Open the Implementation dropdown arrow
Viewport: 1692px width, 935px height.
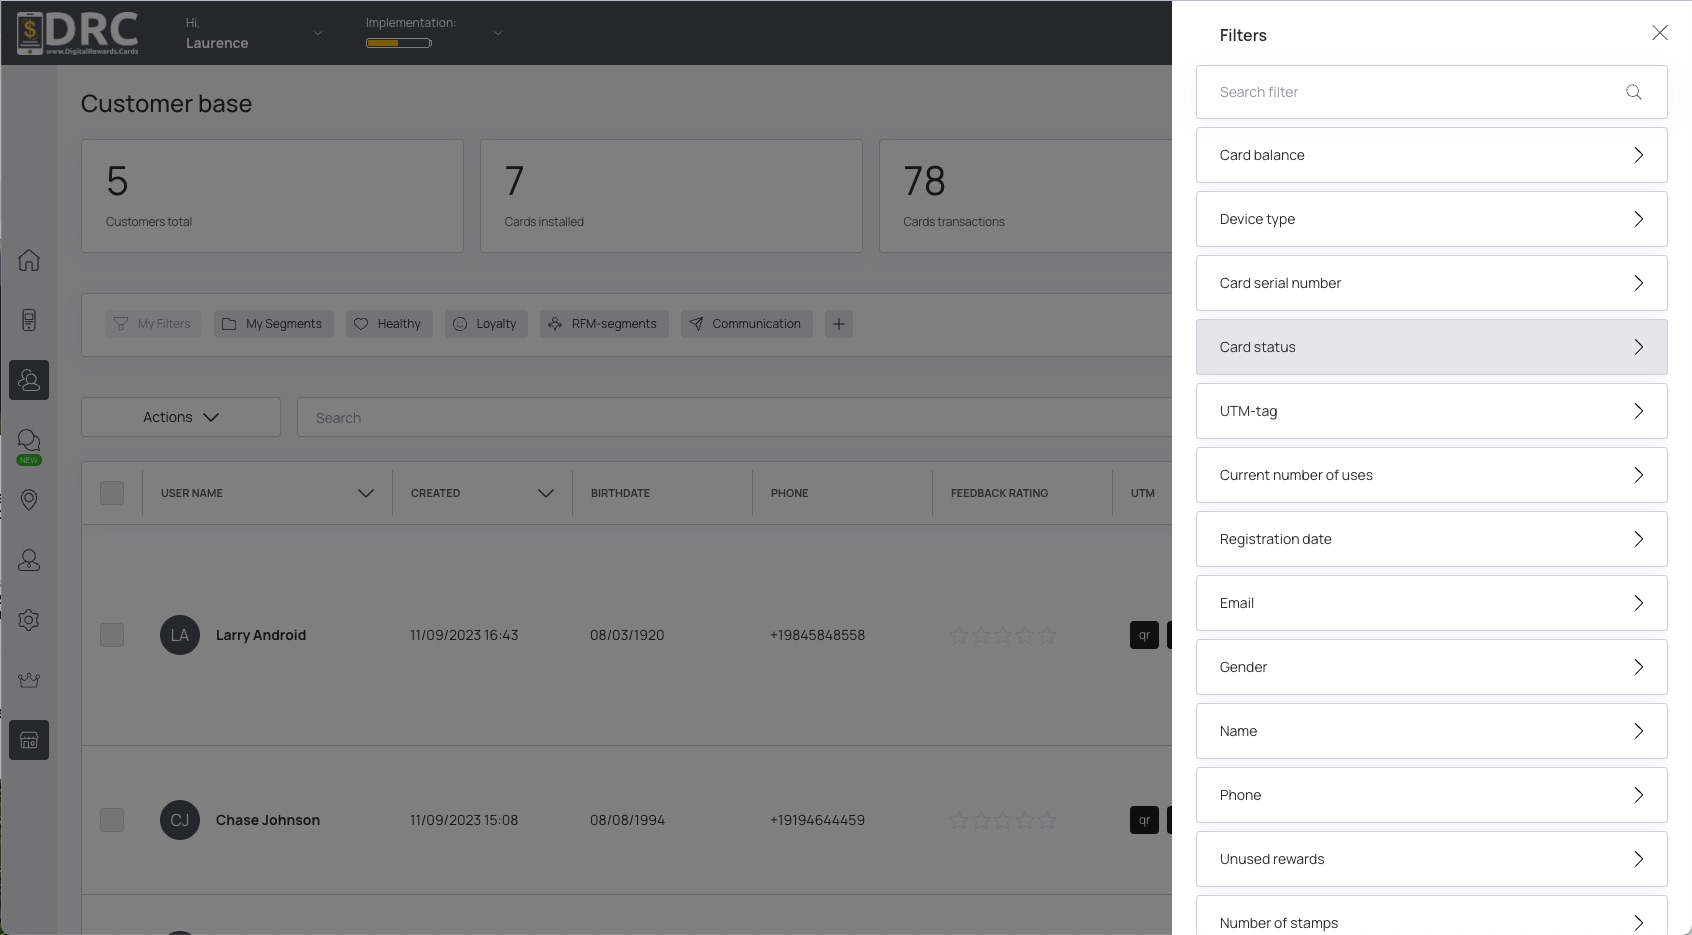click(x=498, y=33)
